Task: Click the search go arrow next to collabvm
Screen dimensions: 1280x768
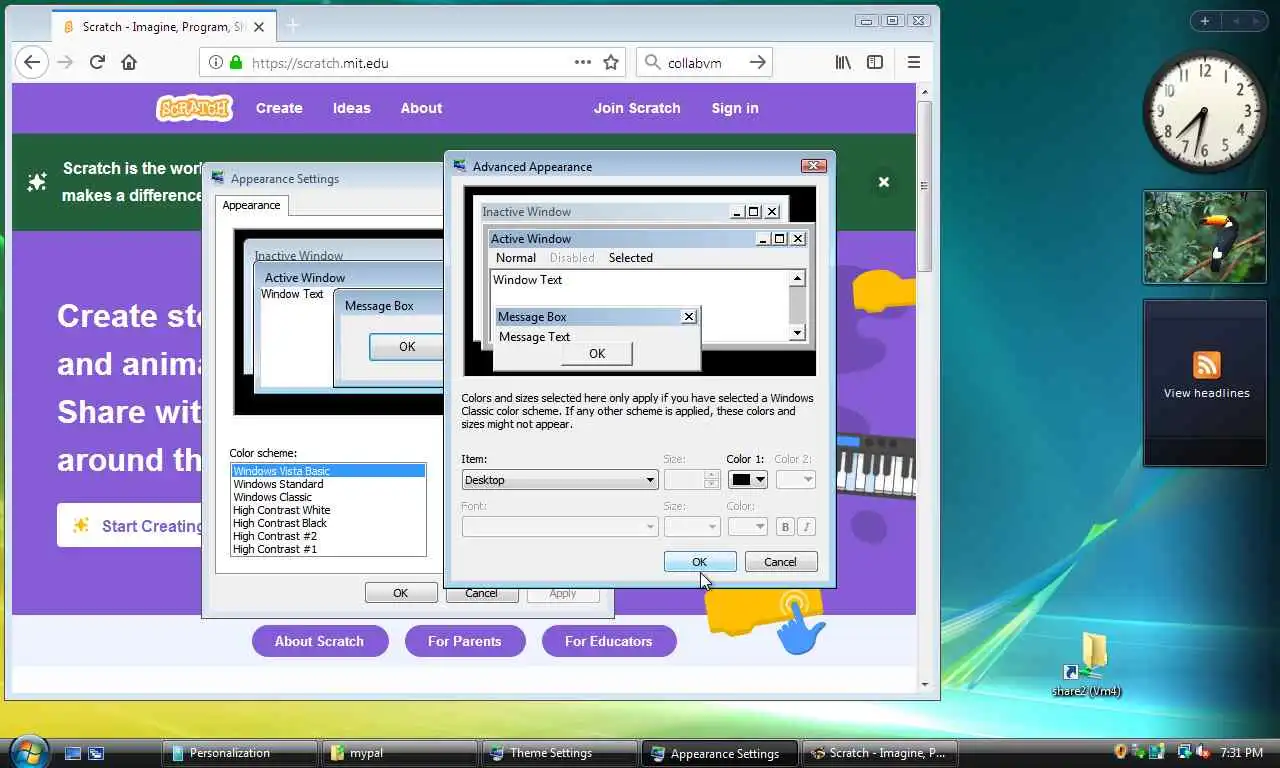Action: [758, 62]
